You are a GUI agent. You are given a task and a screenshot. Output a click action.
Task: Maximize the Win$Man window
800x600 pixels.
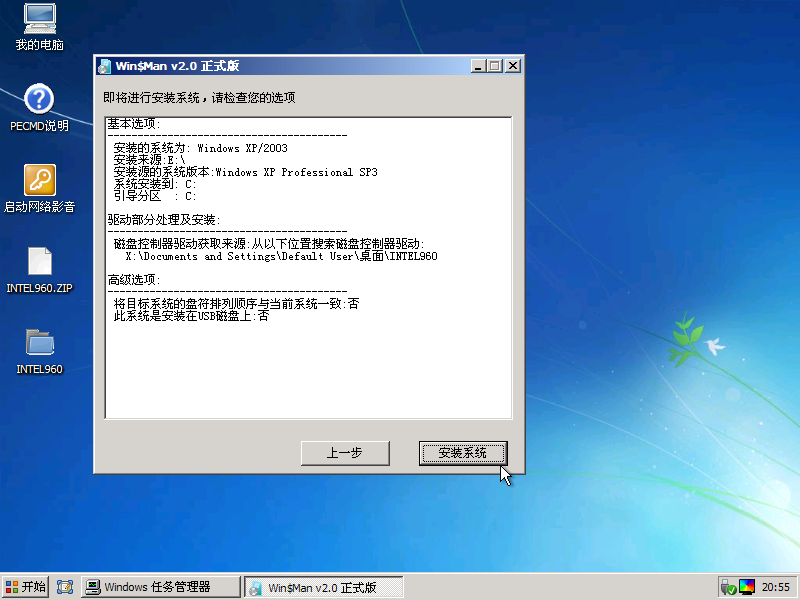pos(494,66)
